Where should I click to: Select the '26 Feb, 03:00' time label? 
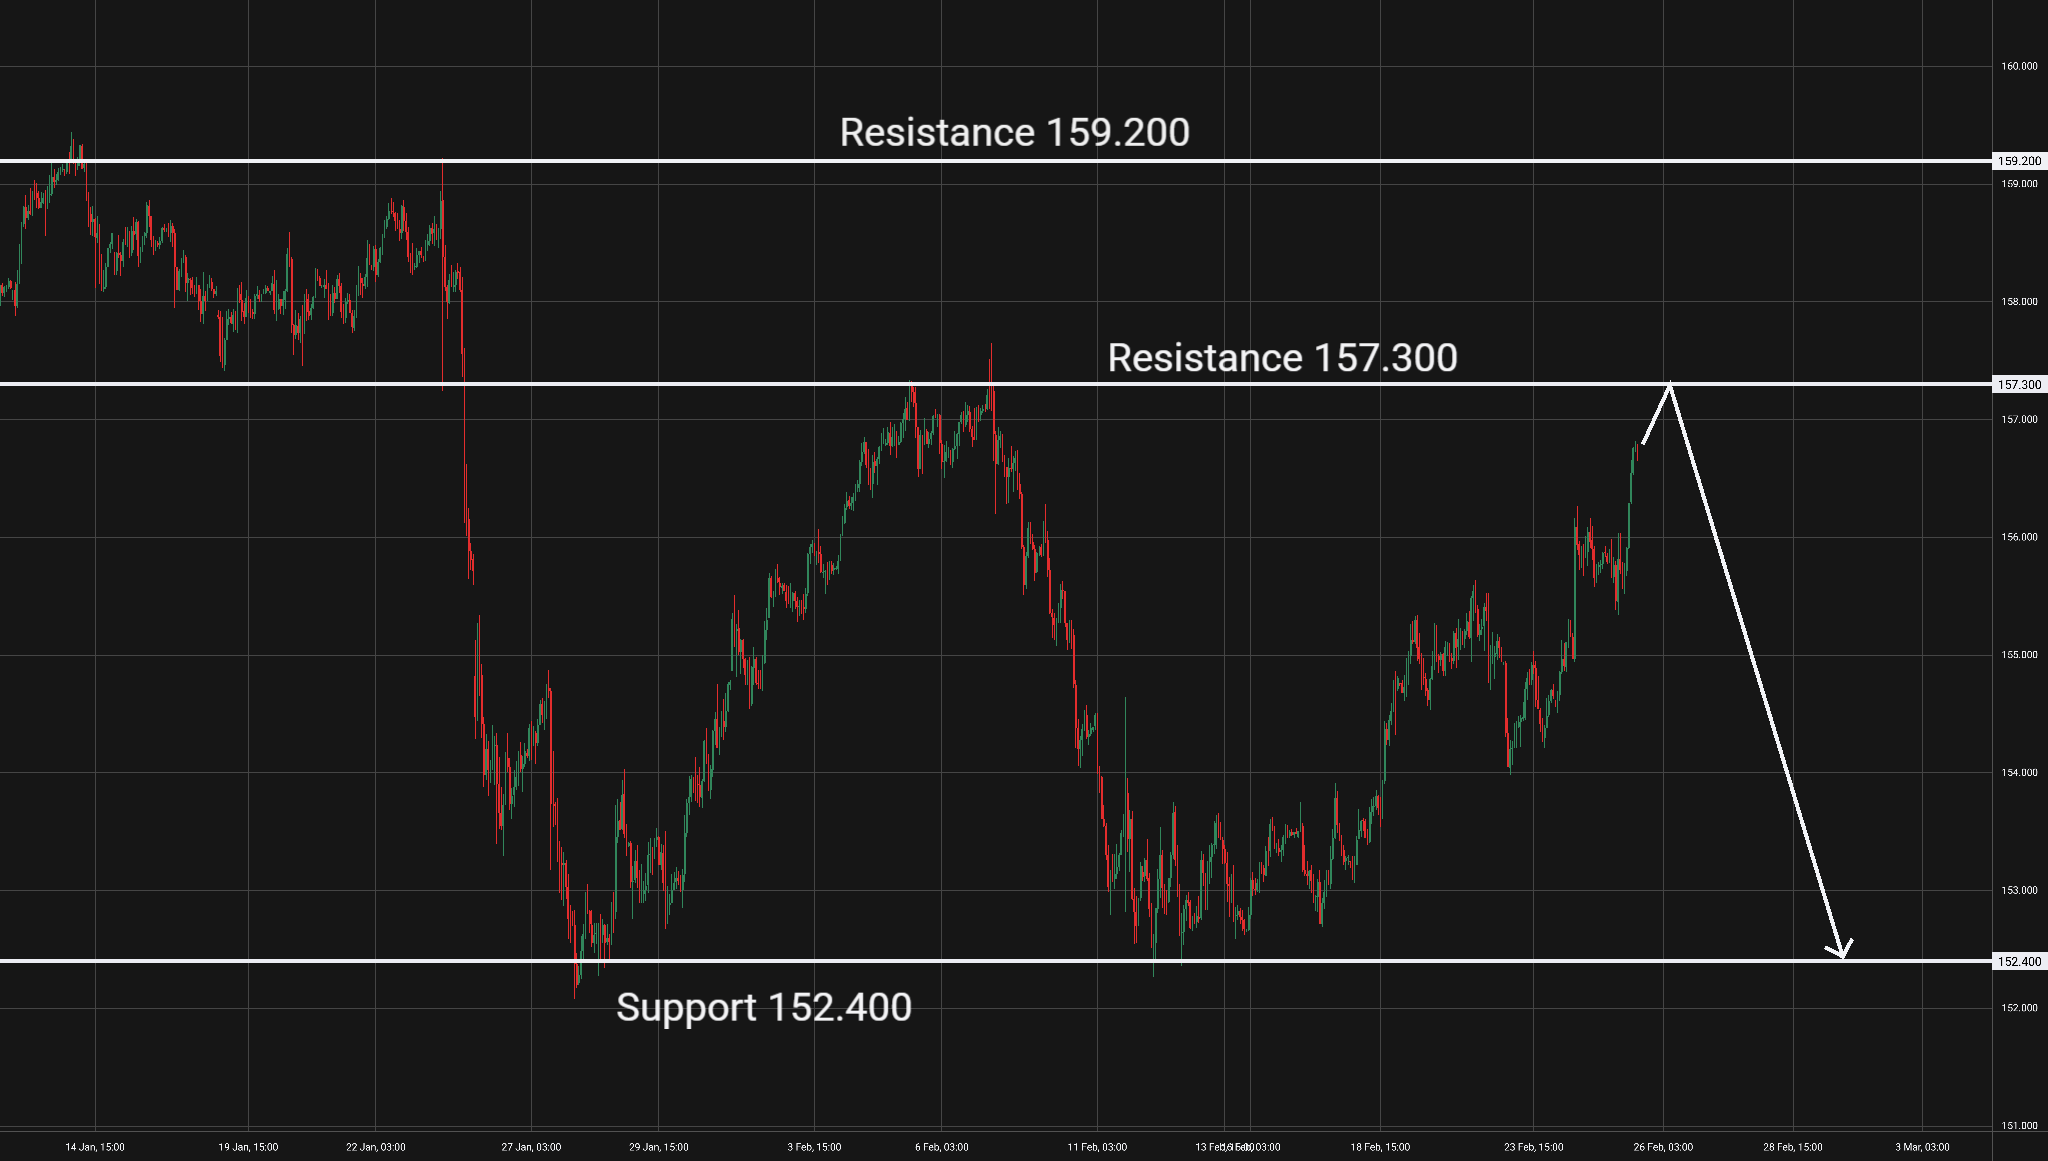(x=1663, y=1147)
